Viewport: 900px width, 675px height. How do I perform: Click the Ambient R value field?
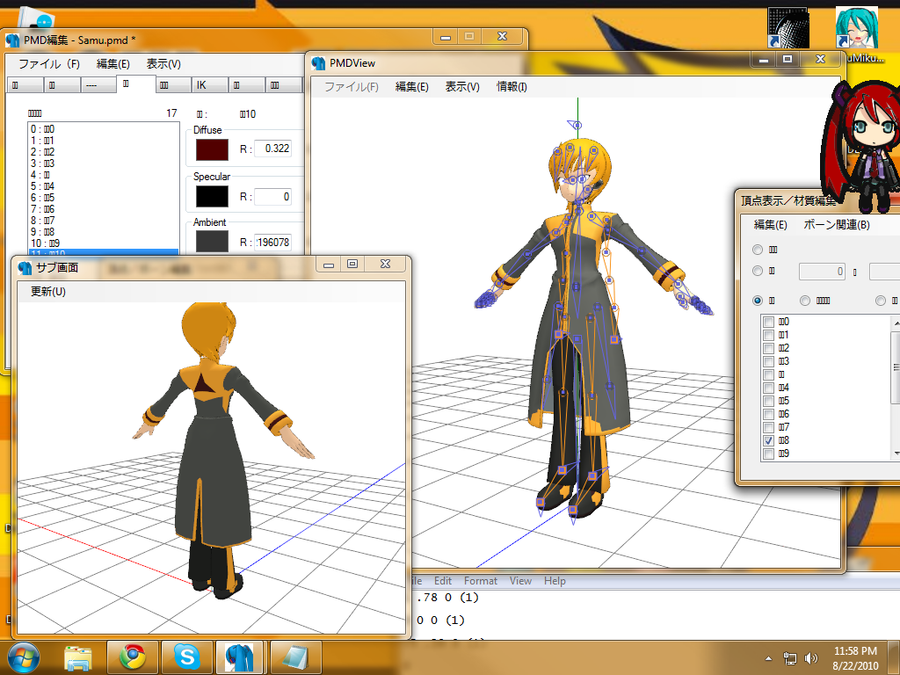pyautogui.click(x=273, y=243)
